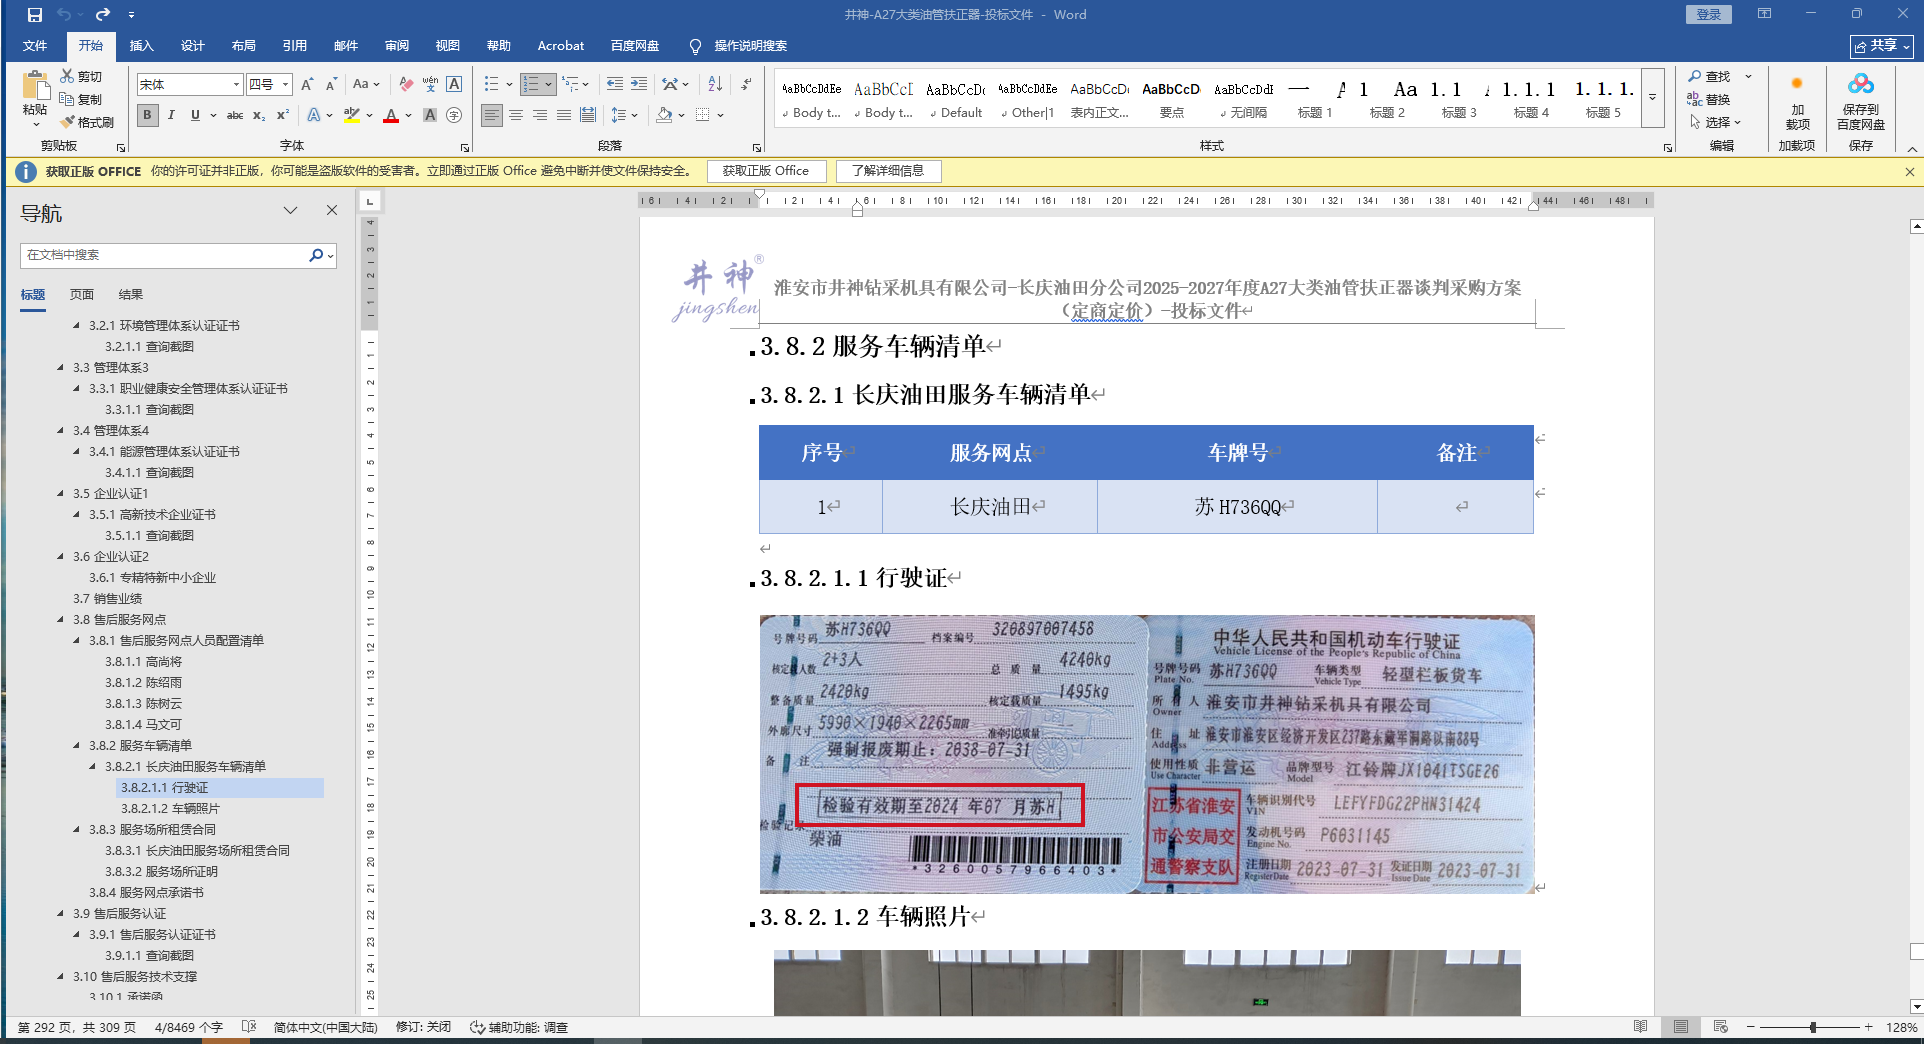Click the 了解详细信息 button
Viewport: 1924px width, 1044px height.
(888, 171)
